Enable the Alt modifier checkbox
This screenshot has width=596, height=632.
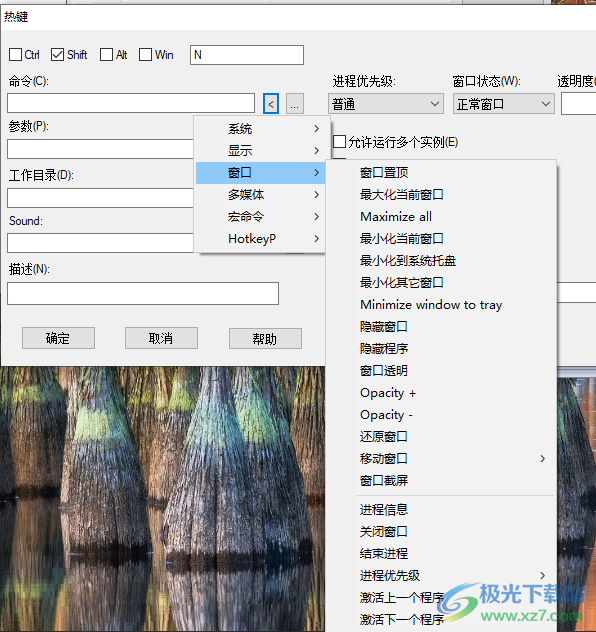pyautogui.click(x=106, y=55)
